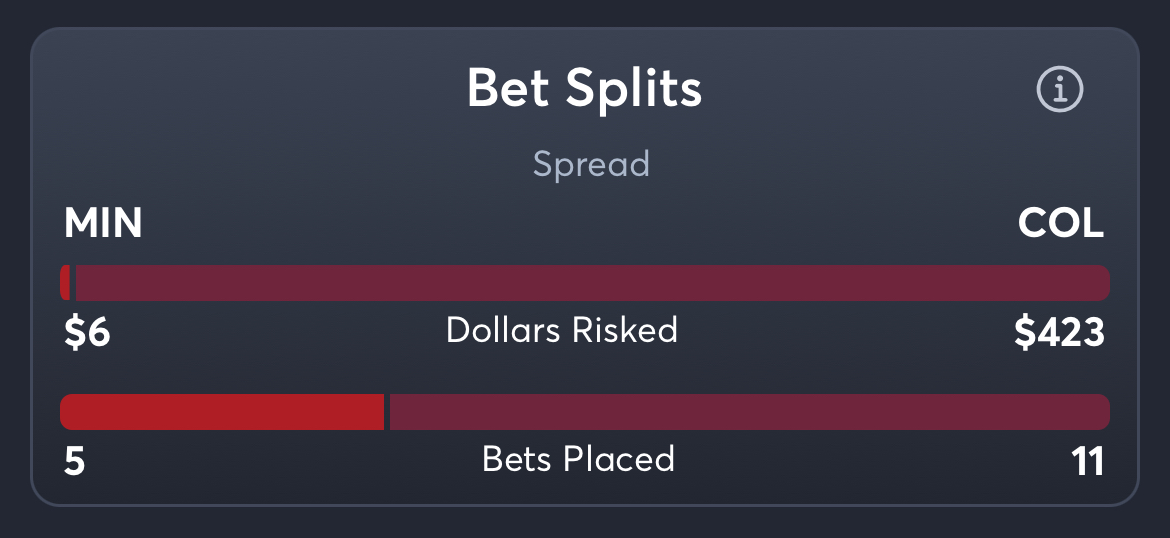Screen dimensions: 1170x538
Task: Click the divider gap in Dollars Risked bar
Action: click(73, 283)
